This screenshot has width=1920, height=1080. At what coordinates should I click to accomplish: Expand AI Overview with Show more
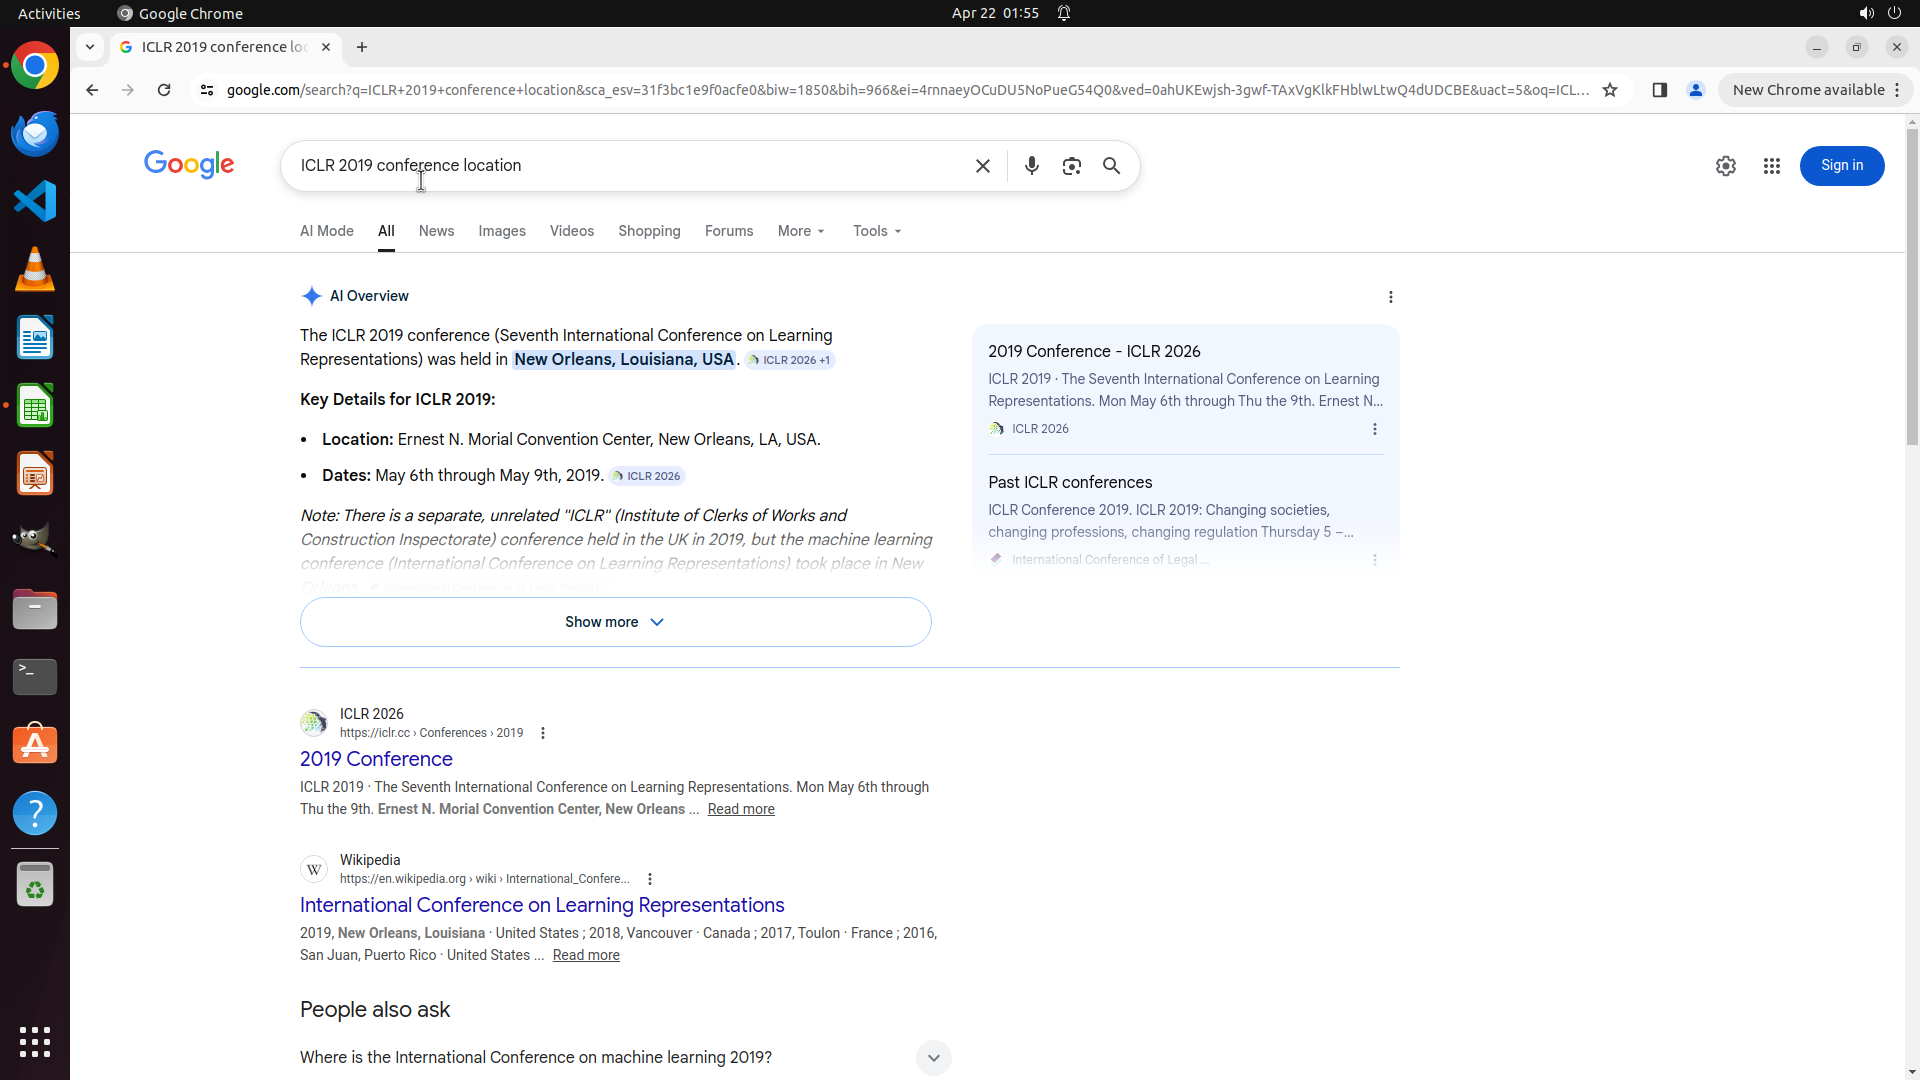[x=615, y=622]
